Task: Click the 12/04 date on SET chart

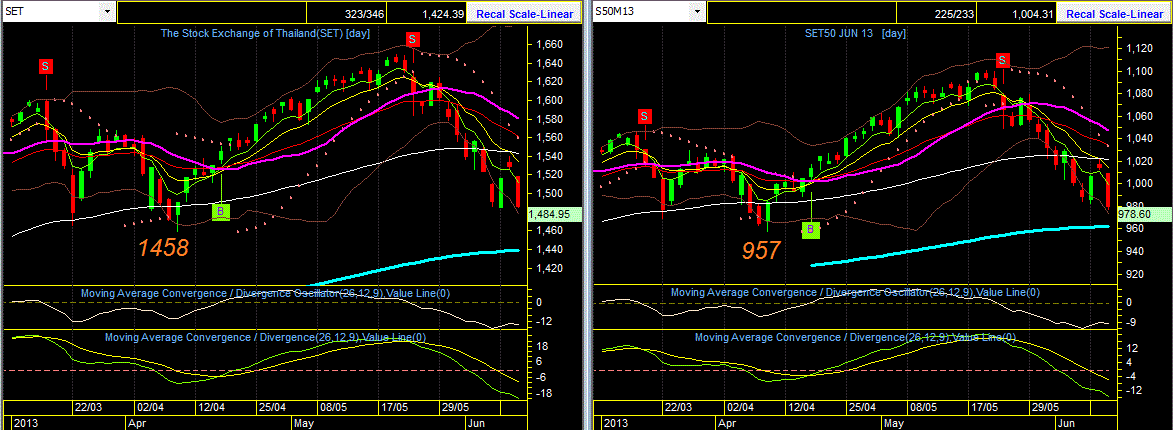Action: pyautogui.click(x=212, y=408)
